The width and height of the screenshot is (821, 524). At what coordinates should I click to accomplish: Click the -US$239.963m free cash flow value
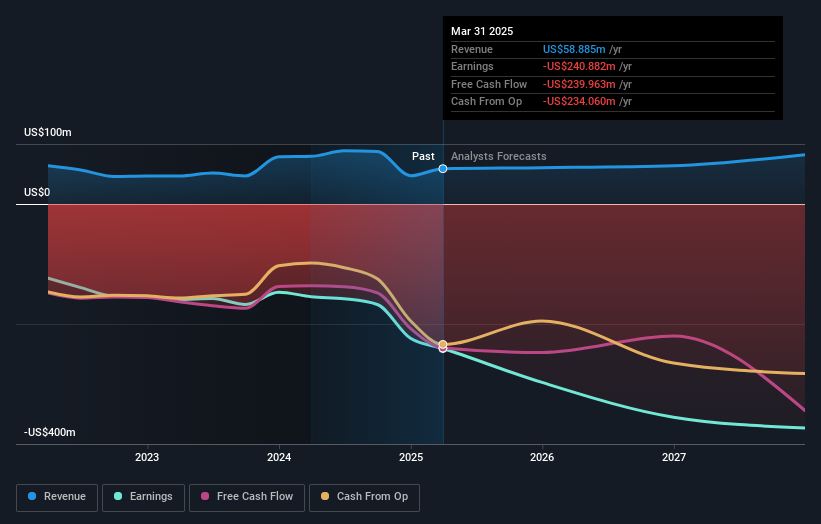pos(579,84)
